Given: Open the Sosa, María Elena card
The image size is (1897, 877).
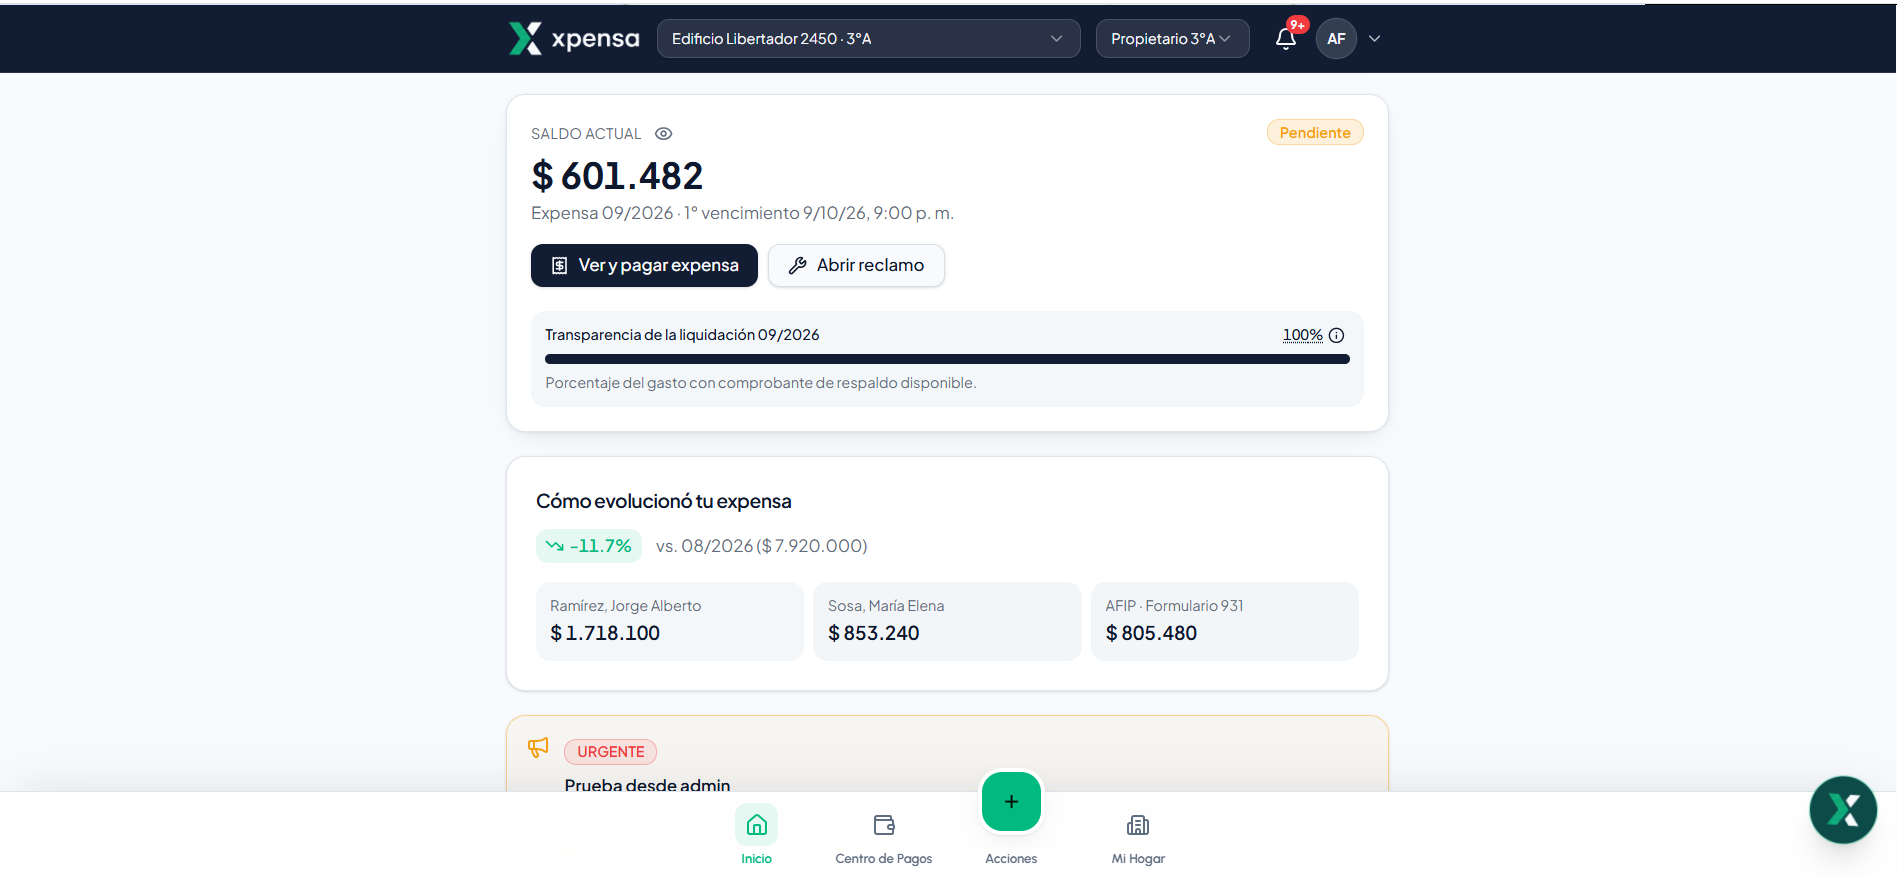Looking at the screenshot, I should tap(947, 621).
